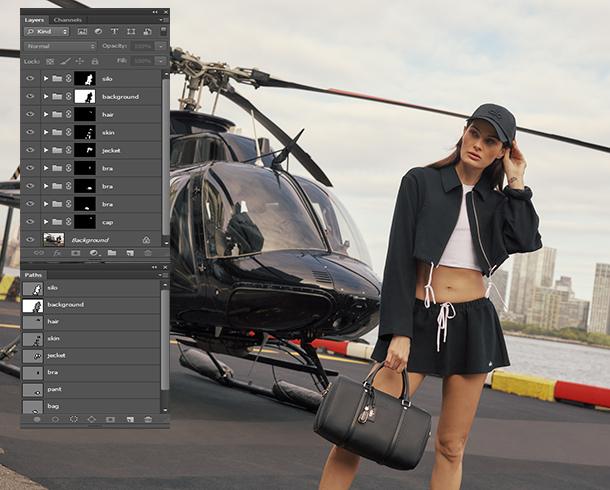Expand the lowercase background group folder
This screenshot has width=610, height=490.
point(46,96)
